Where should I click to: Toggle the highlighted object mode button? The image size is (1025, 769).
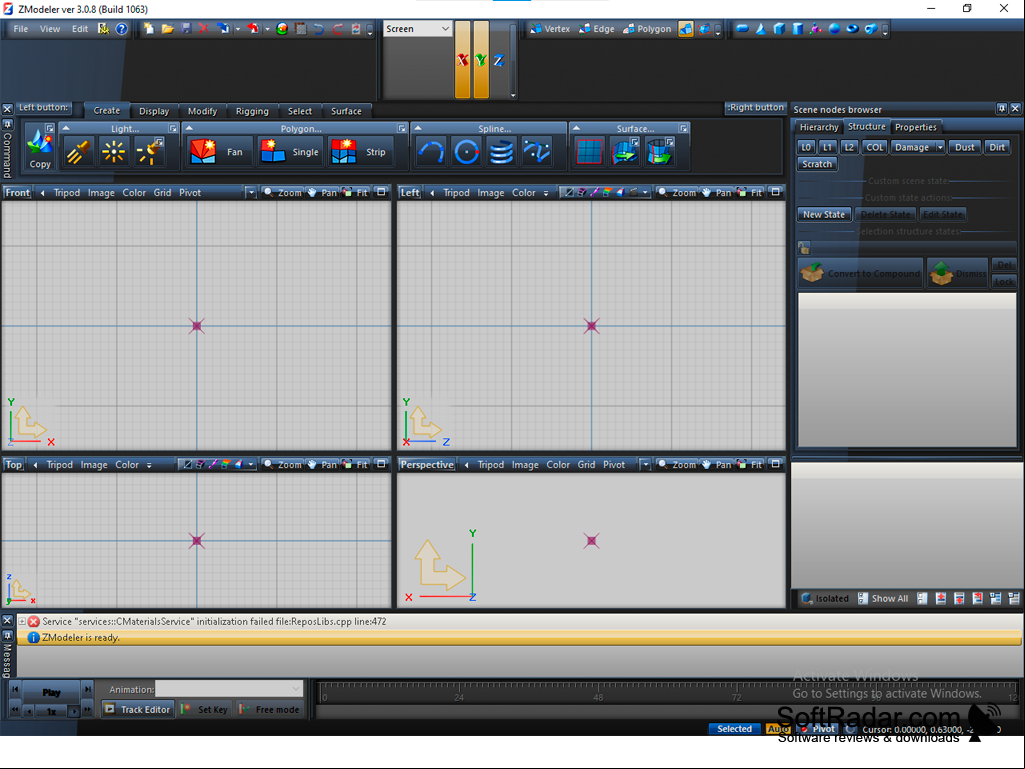(685, 29)
